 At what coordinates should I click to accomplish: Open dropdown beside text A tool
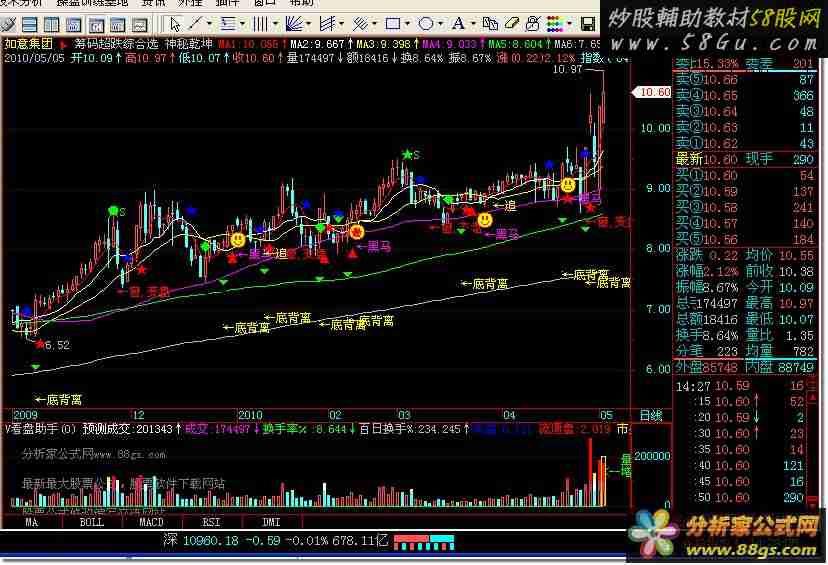(473, 24)
